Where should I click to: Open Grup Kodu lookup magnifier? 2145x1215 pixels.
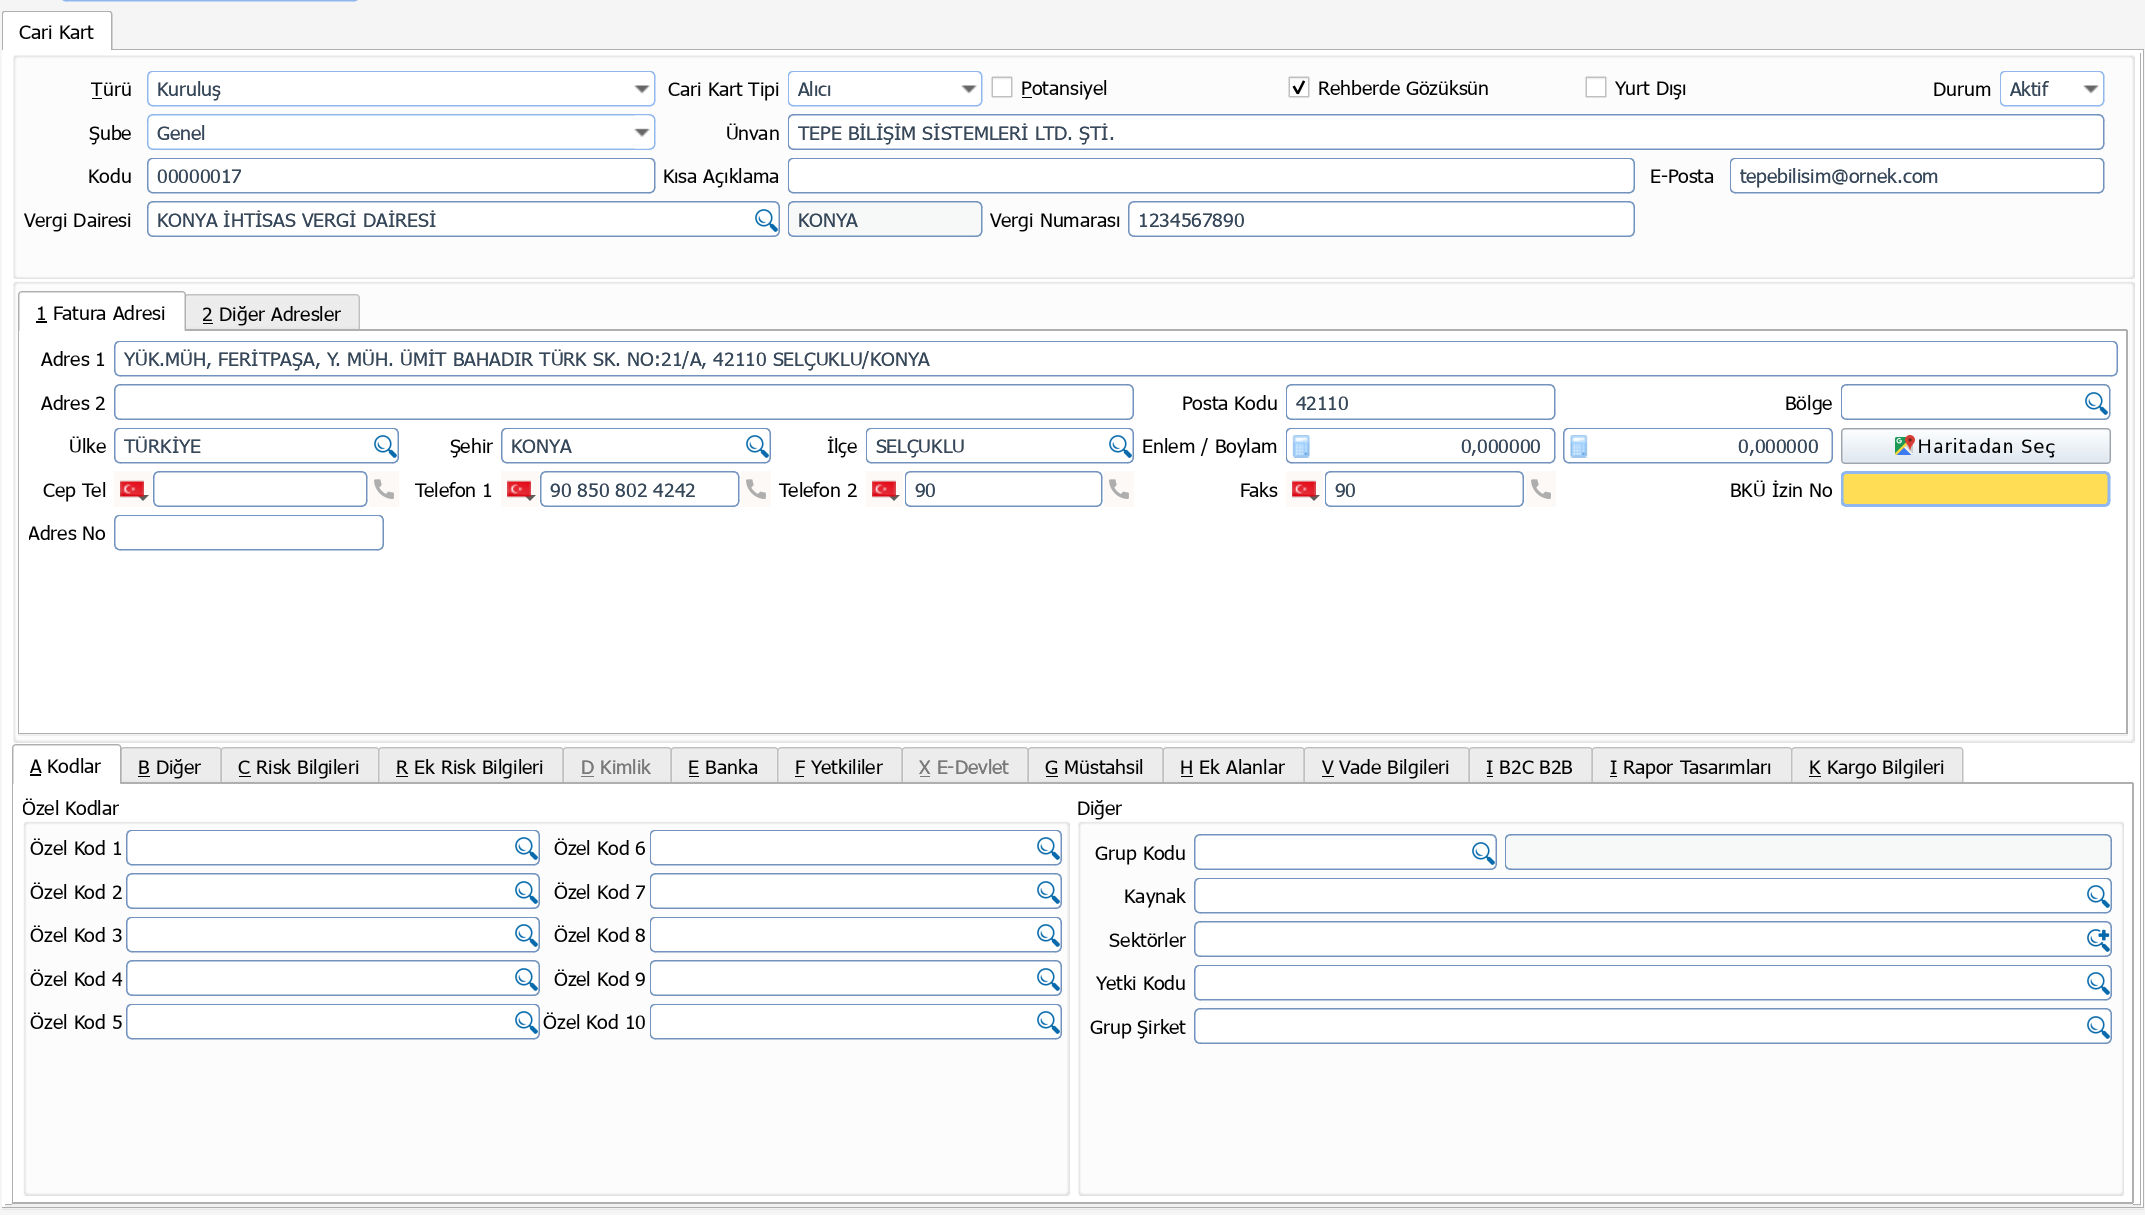pyautogui.click(x=1482, y=853)
